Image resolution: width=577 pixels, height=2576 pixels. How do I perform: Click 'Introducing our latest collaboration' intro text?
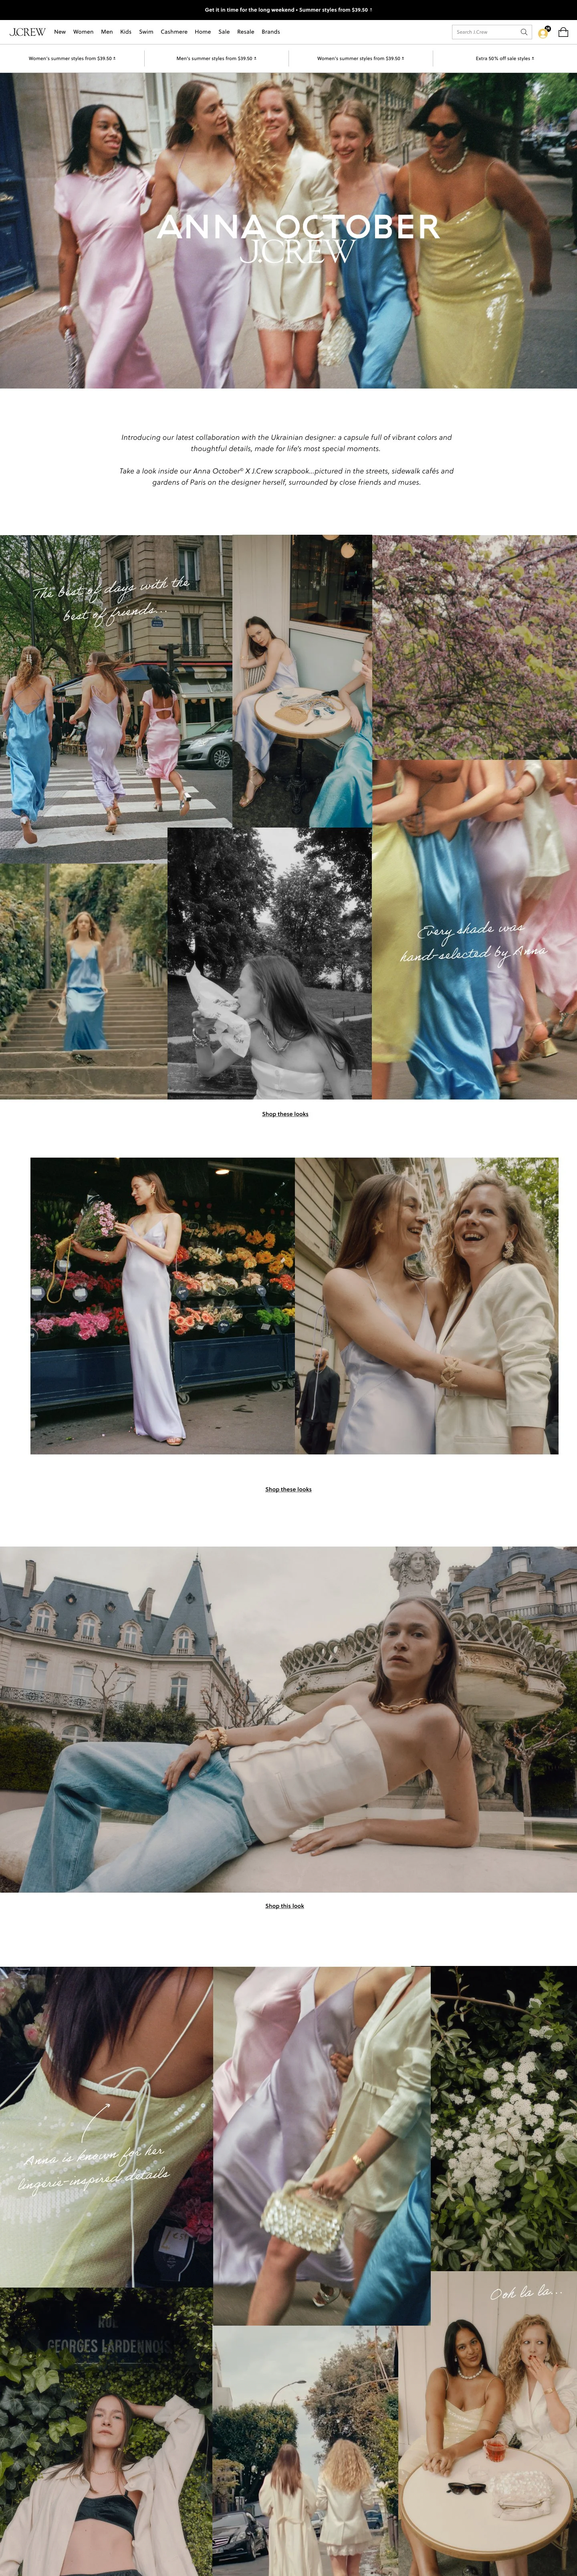(286, 443)
